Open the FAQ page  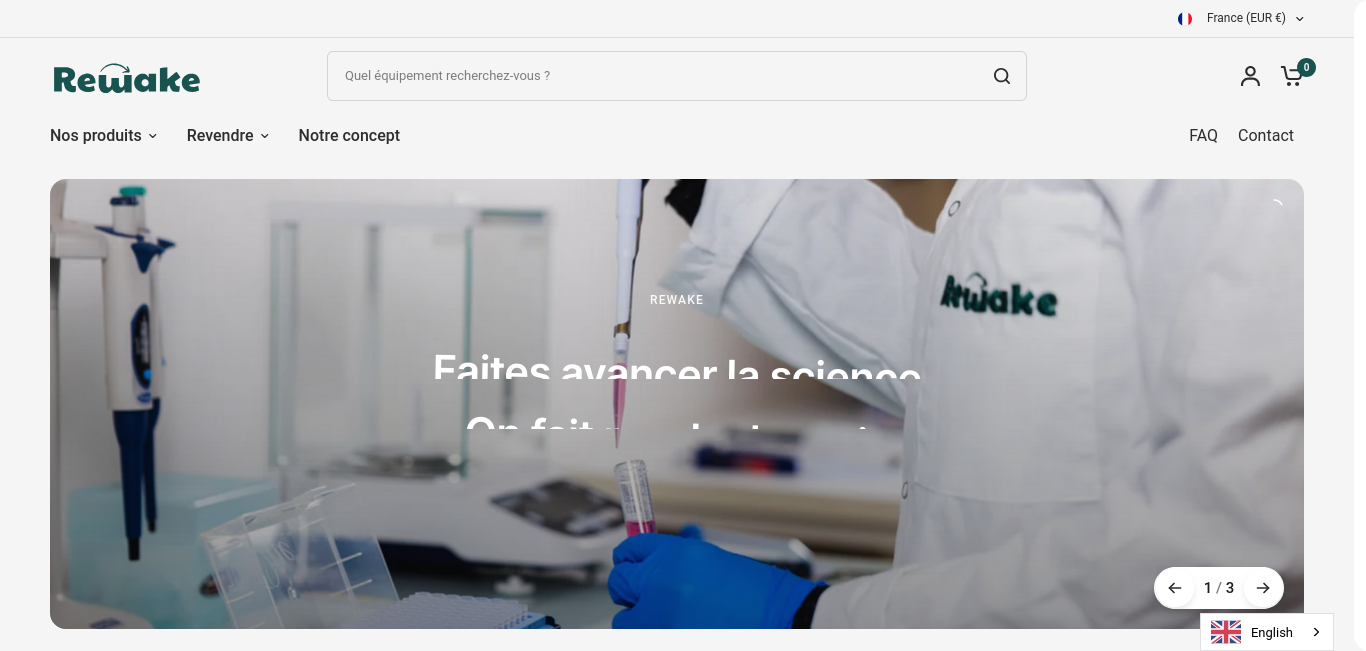(x=1203, y=136)
